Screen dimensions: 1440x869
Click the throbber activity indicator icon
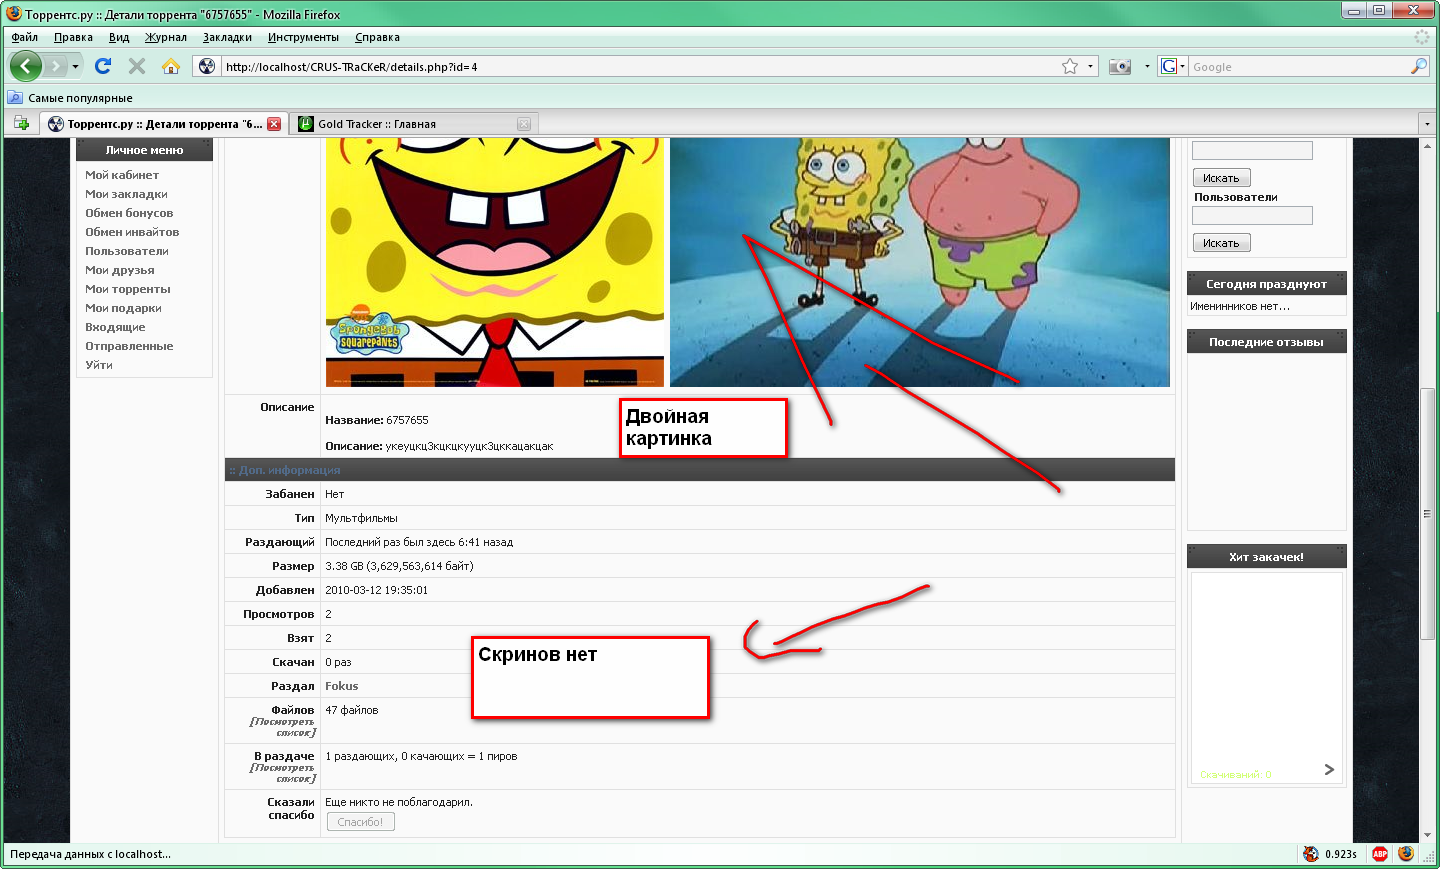point(1421,37)
